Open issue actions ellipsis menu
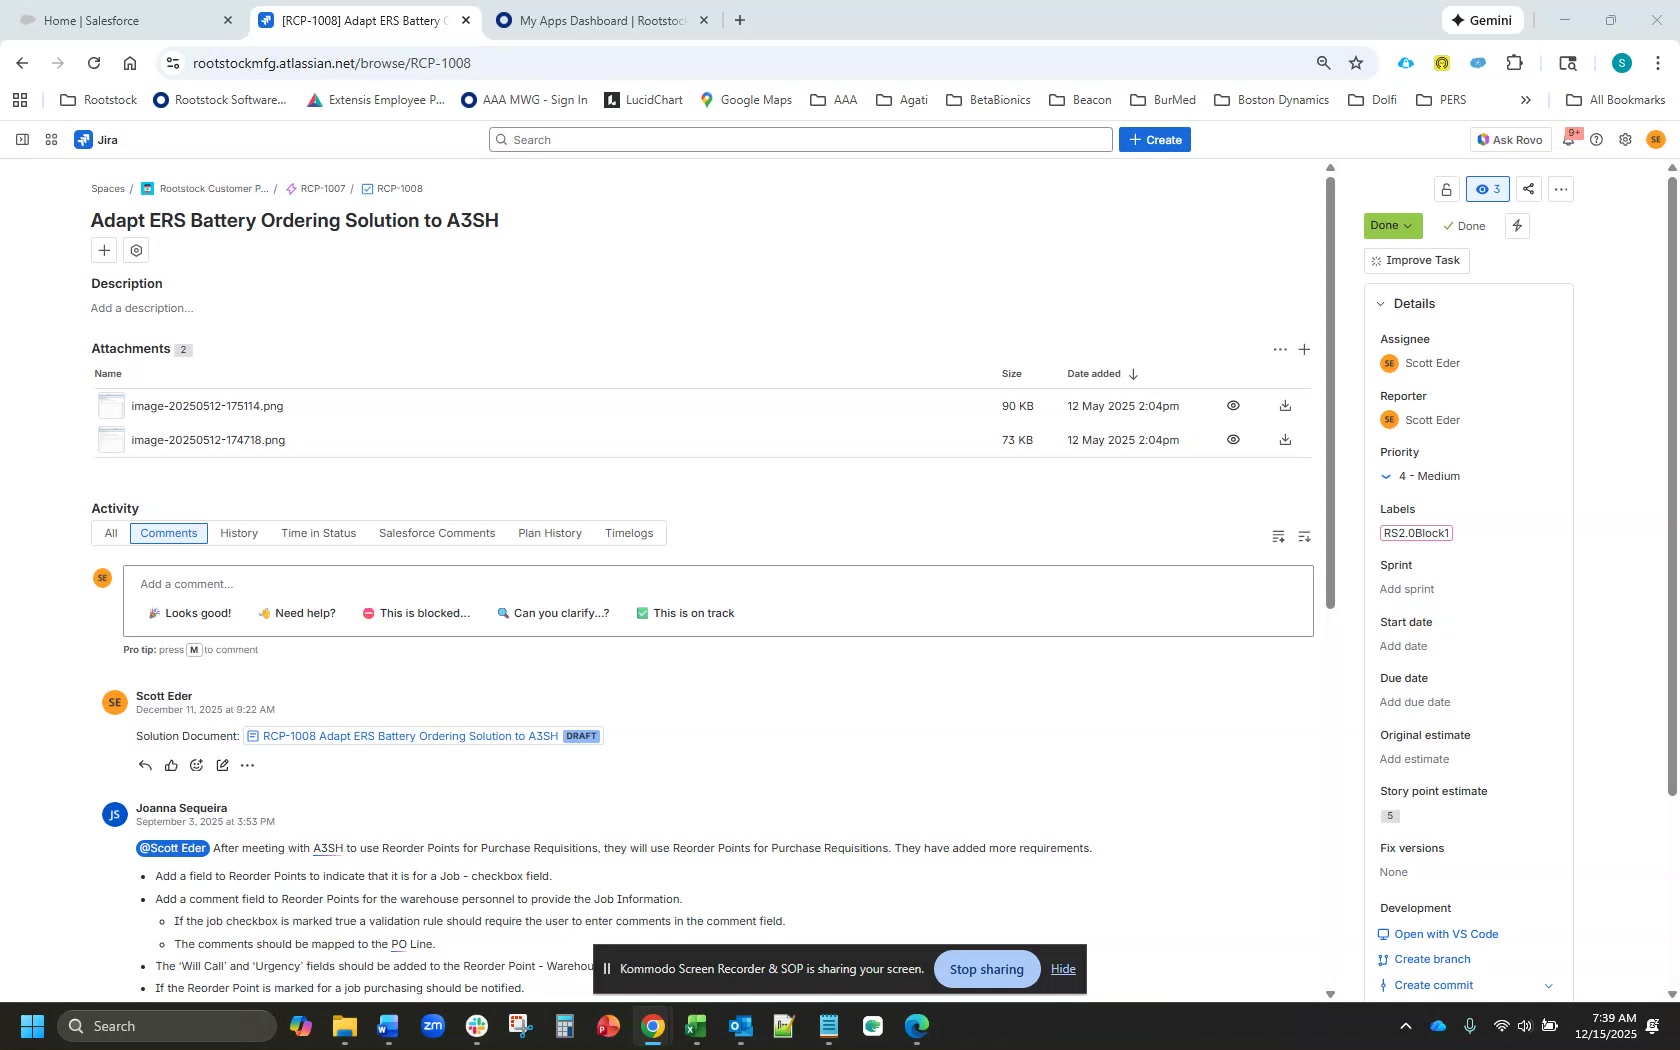Screen dimensions: 1680x1050 (1561, 189)
